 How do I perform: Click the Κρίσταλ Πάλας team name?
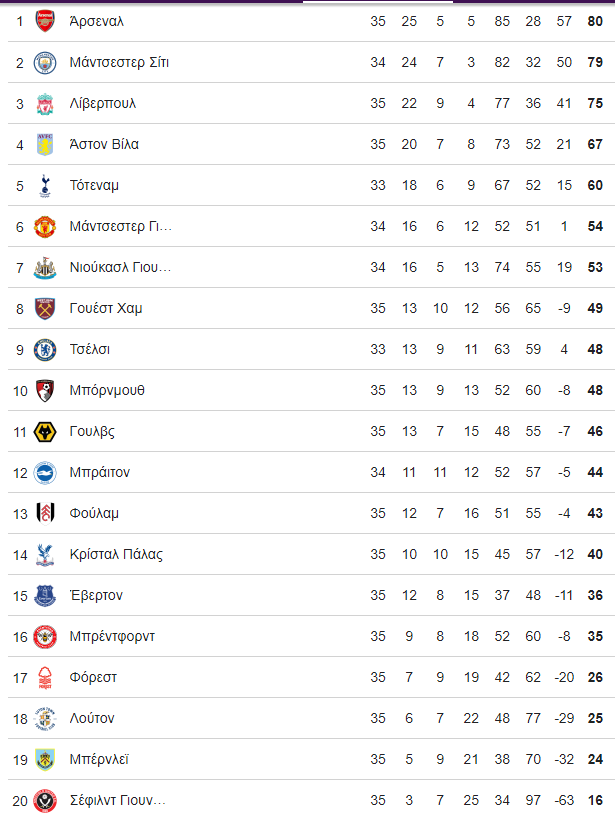(x=116, y=555)
